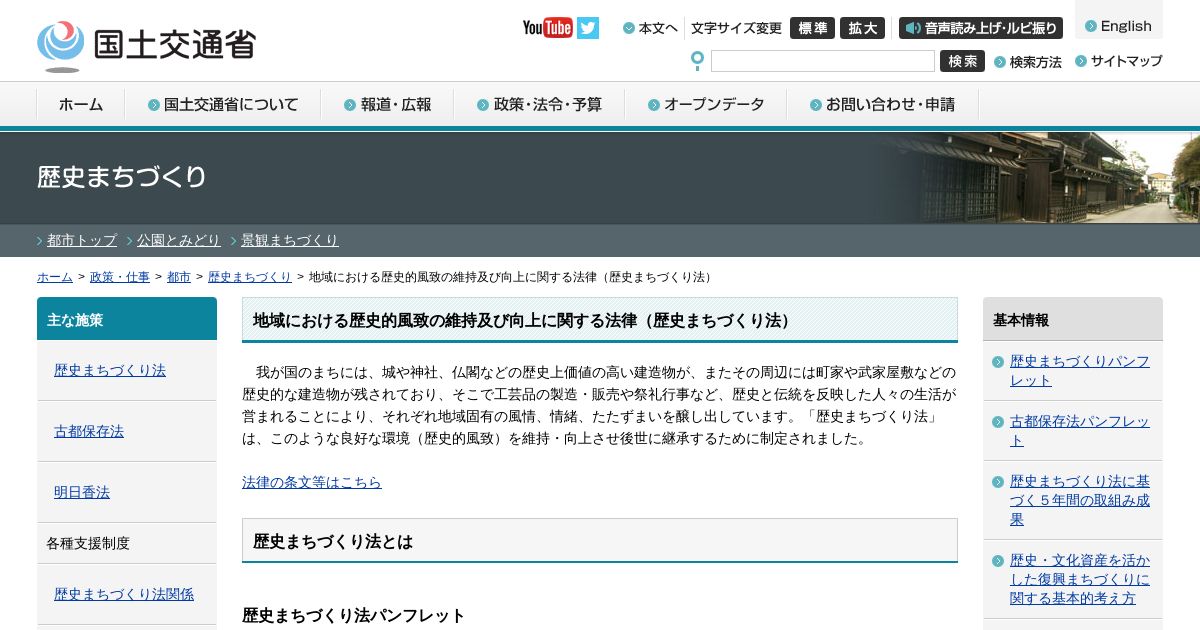Click the 歴史まちづくり banner title
This screenshot has height=630, width=1200.
point(122,177)
